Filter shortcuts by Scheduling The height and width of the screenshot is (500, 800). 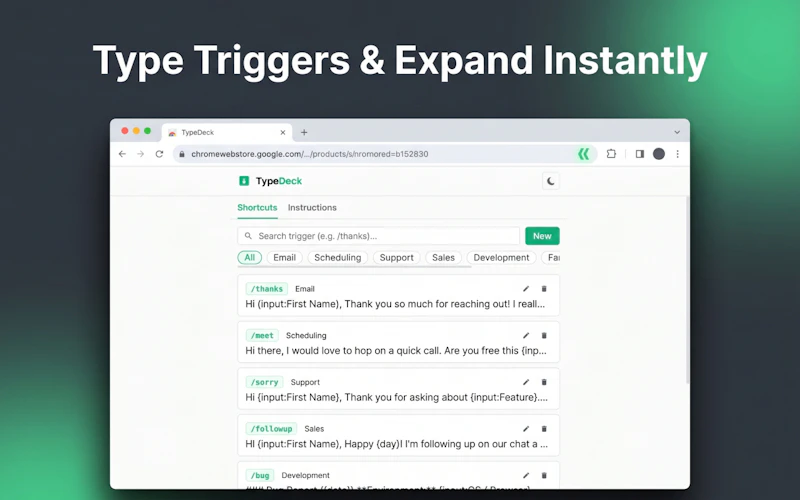point(337,258)
